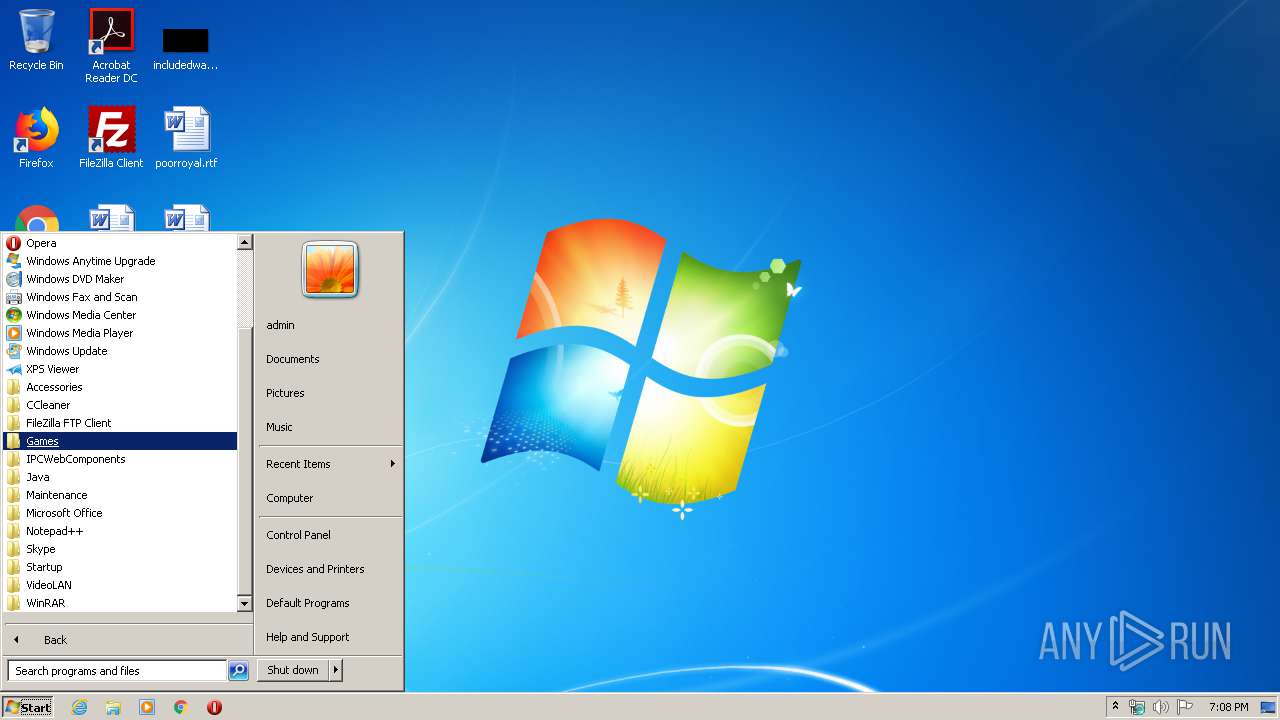
Task: Click the Shut down button
Action: coord(293,670)
